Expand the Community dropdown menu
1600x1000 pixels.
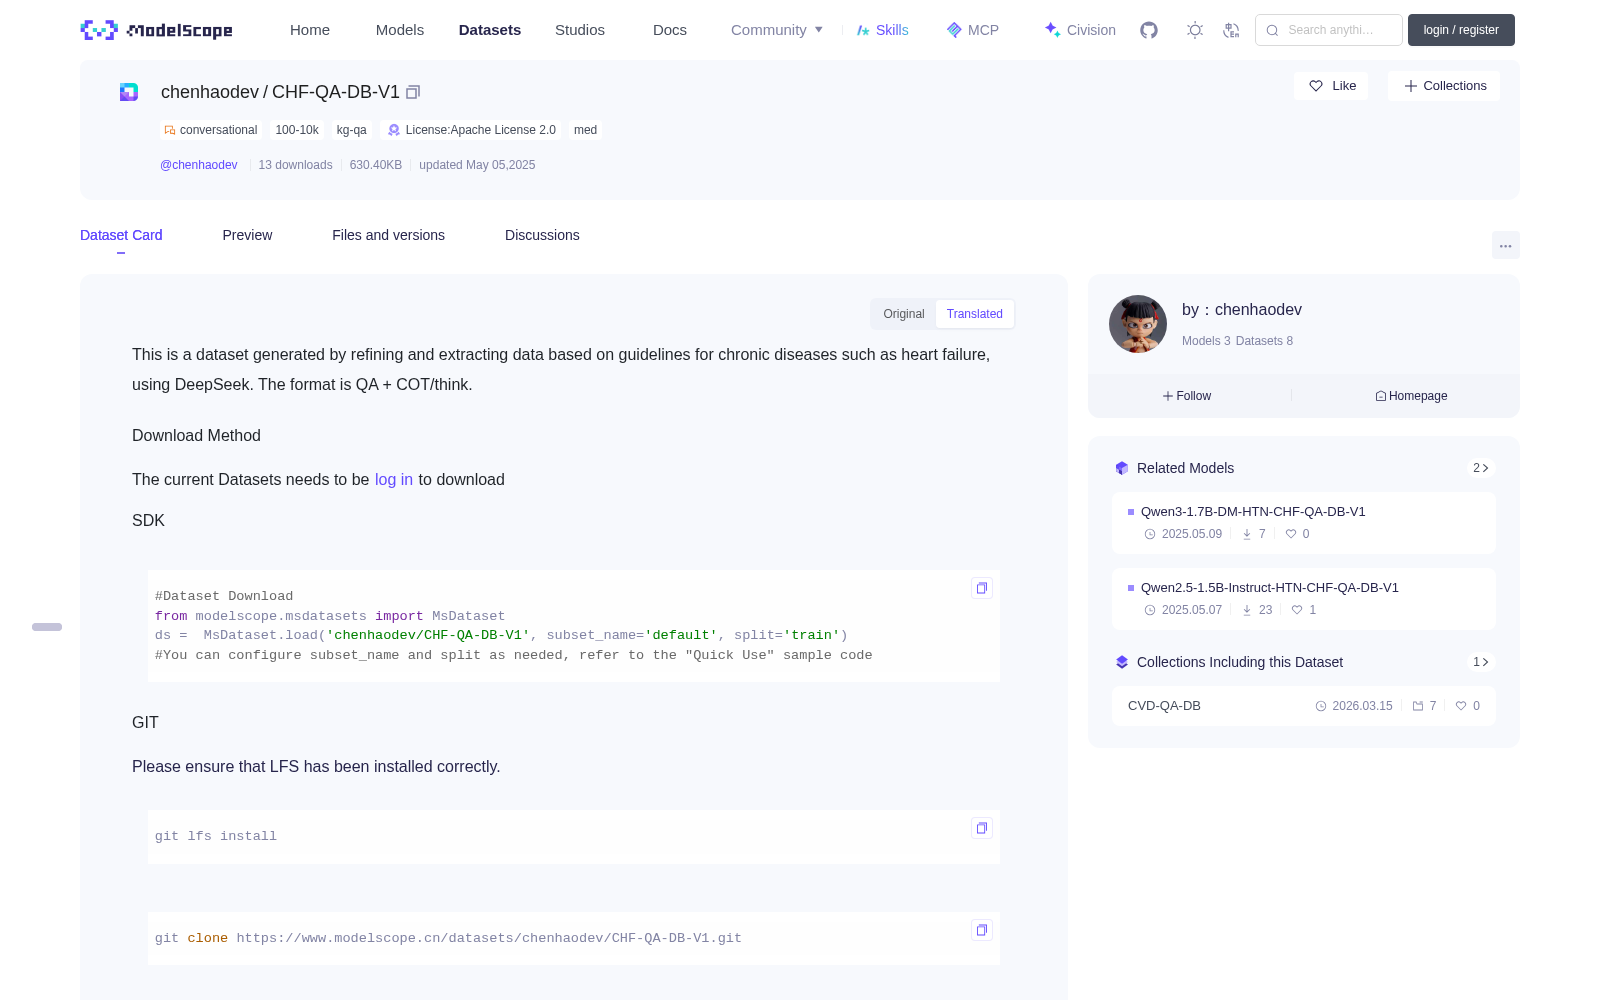777,30
